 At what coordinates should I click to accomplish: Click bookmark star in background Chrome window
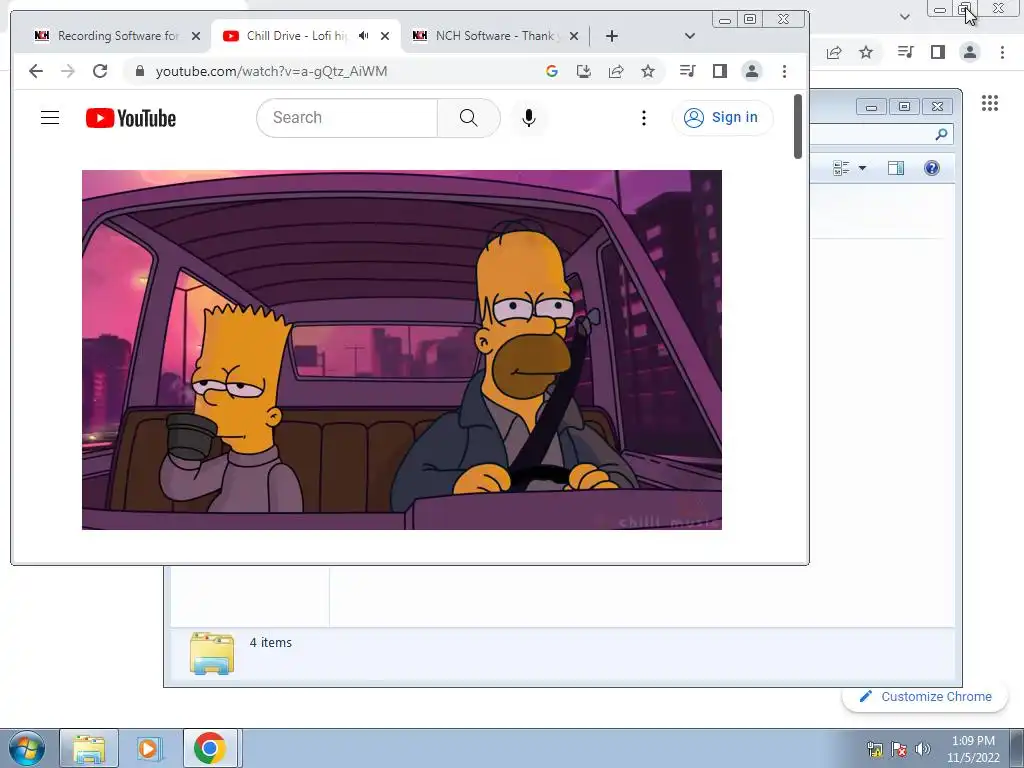click(866, 52)
